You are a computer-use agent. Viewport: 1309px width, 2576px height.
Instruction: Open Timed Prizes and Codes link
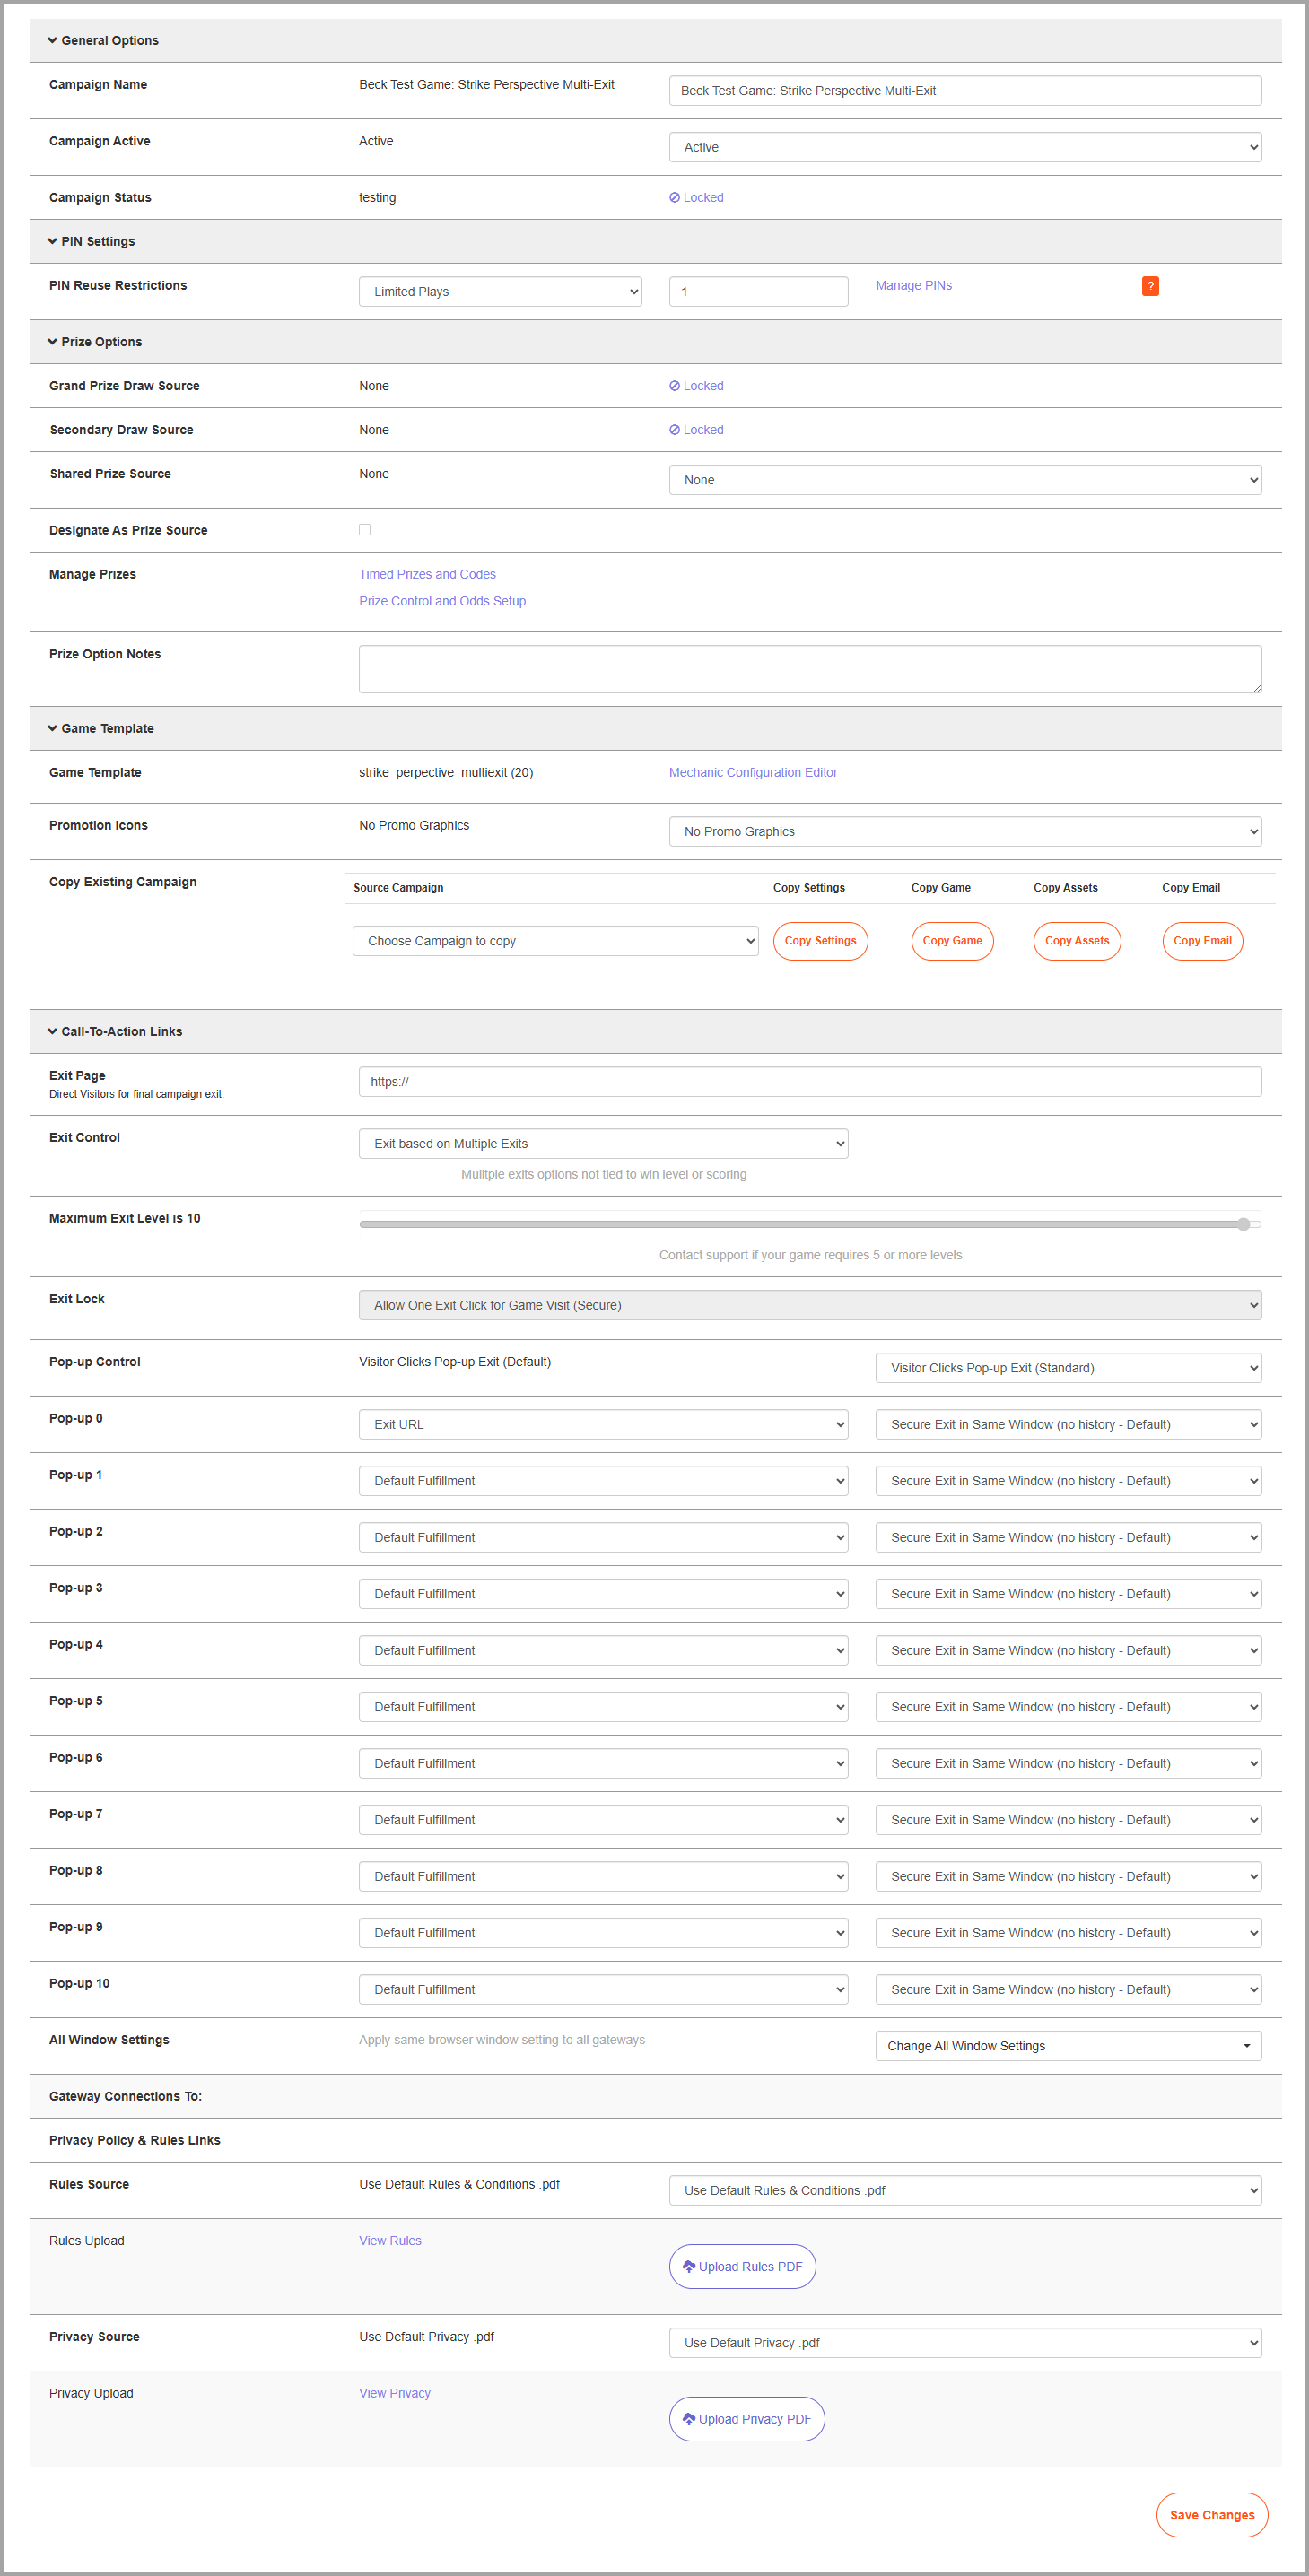click(x=427, y=575)
